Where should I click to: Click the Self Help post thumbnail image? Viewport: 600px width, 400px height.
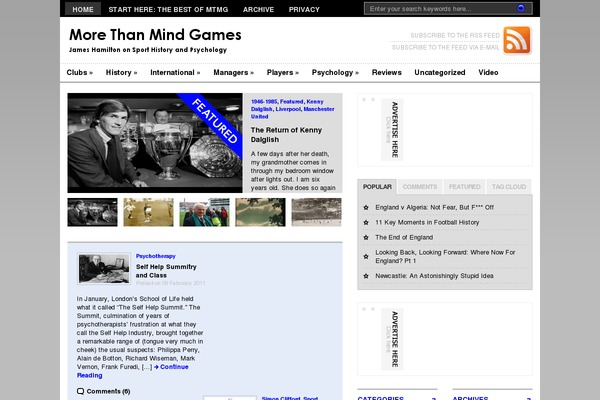click(104, 268)
